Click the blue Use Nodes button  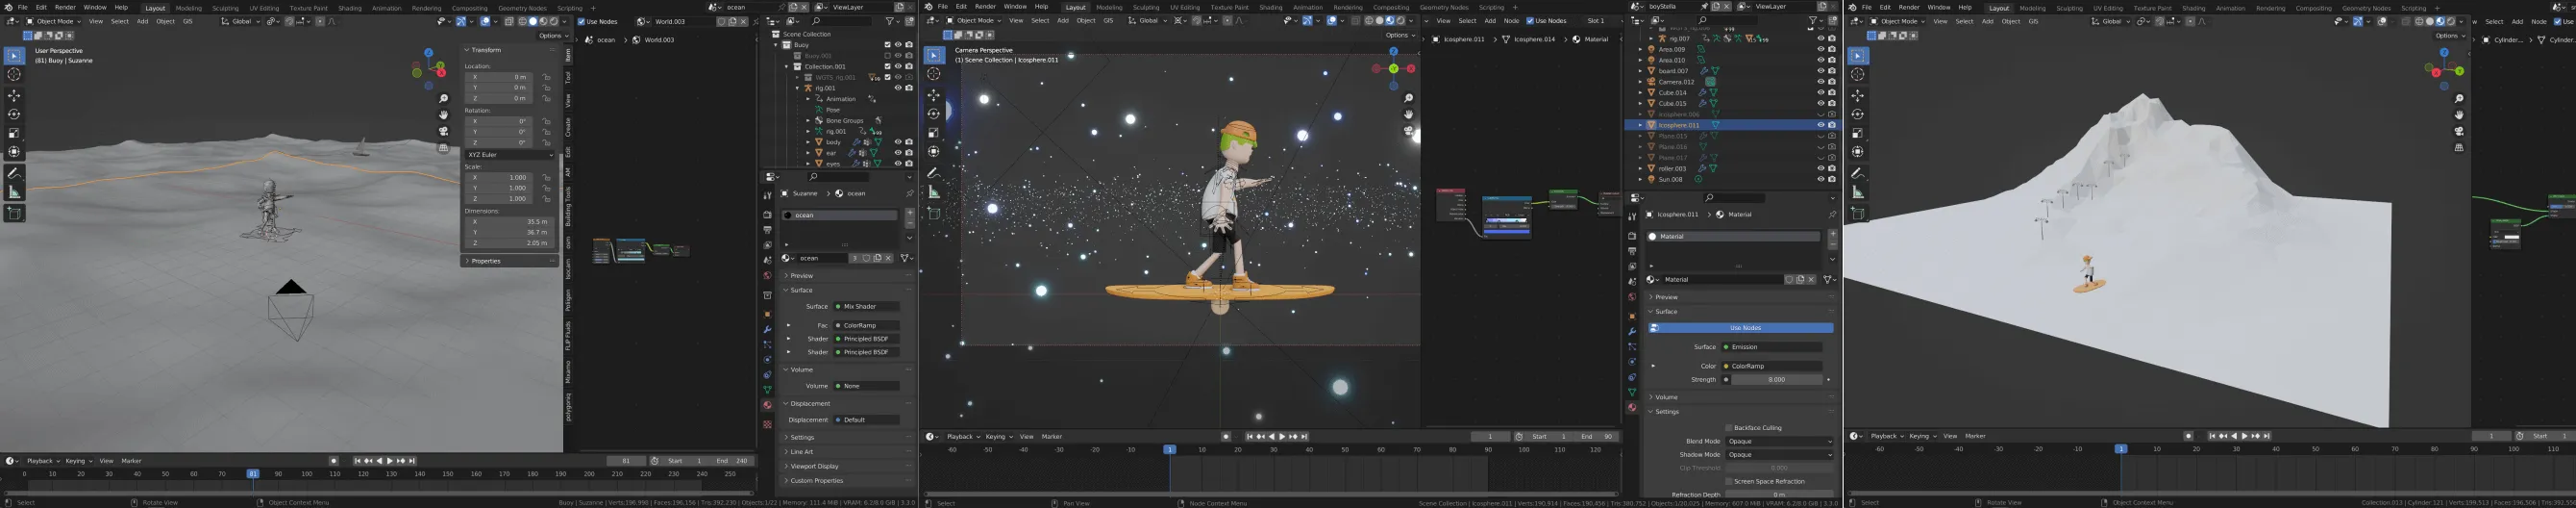(x=1745, y=328)
